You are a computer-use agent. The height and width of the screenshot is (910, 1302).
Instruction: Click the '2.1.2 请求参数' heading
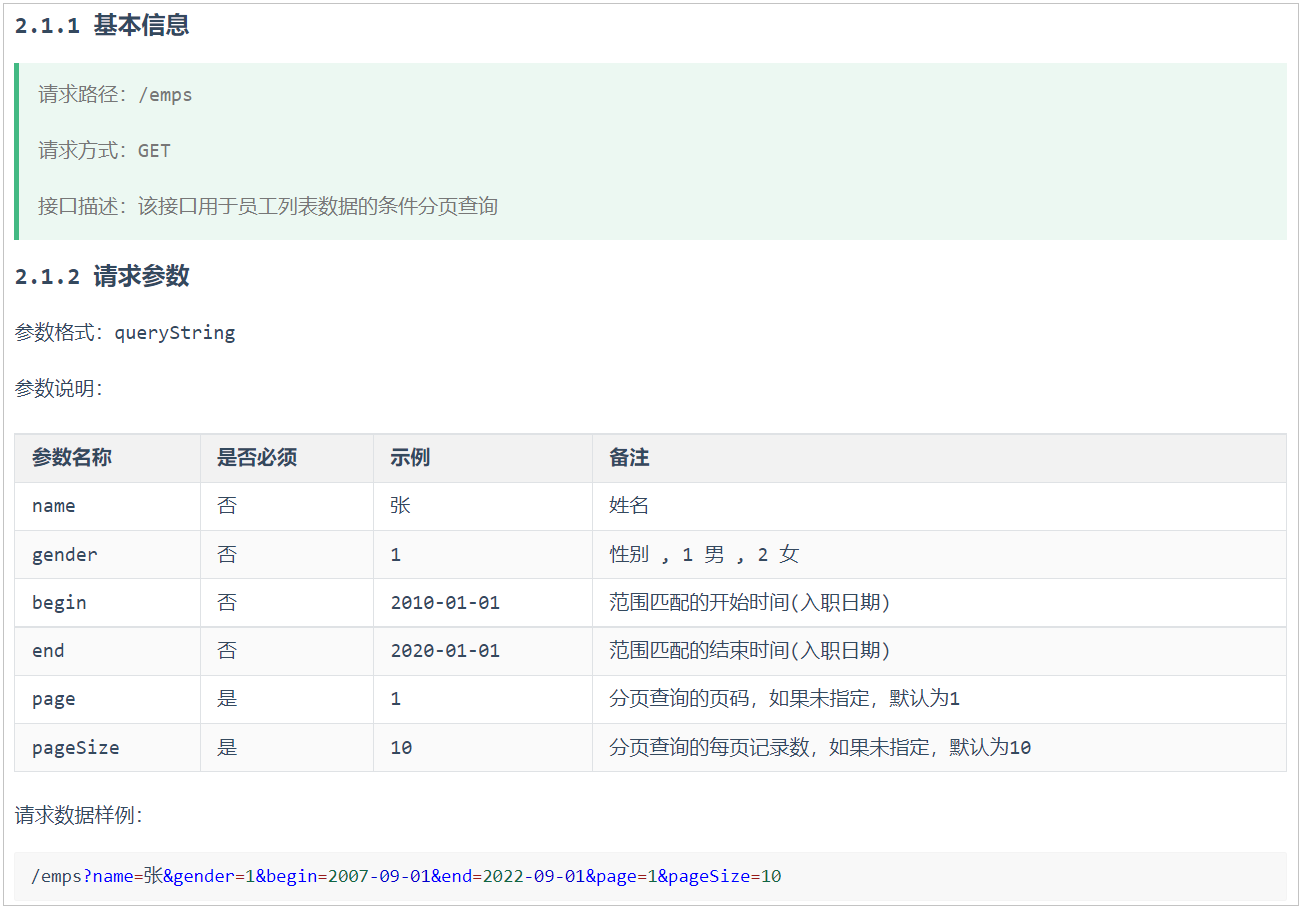(102, 277)
